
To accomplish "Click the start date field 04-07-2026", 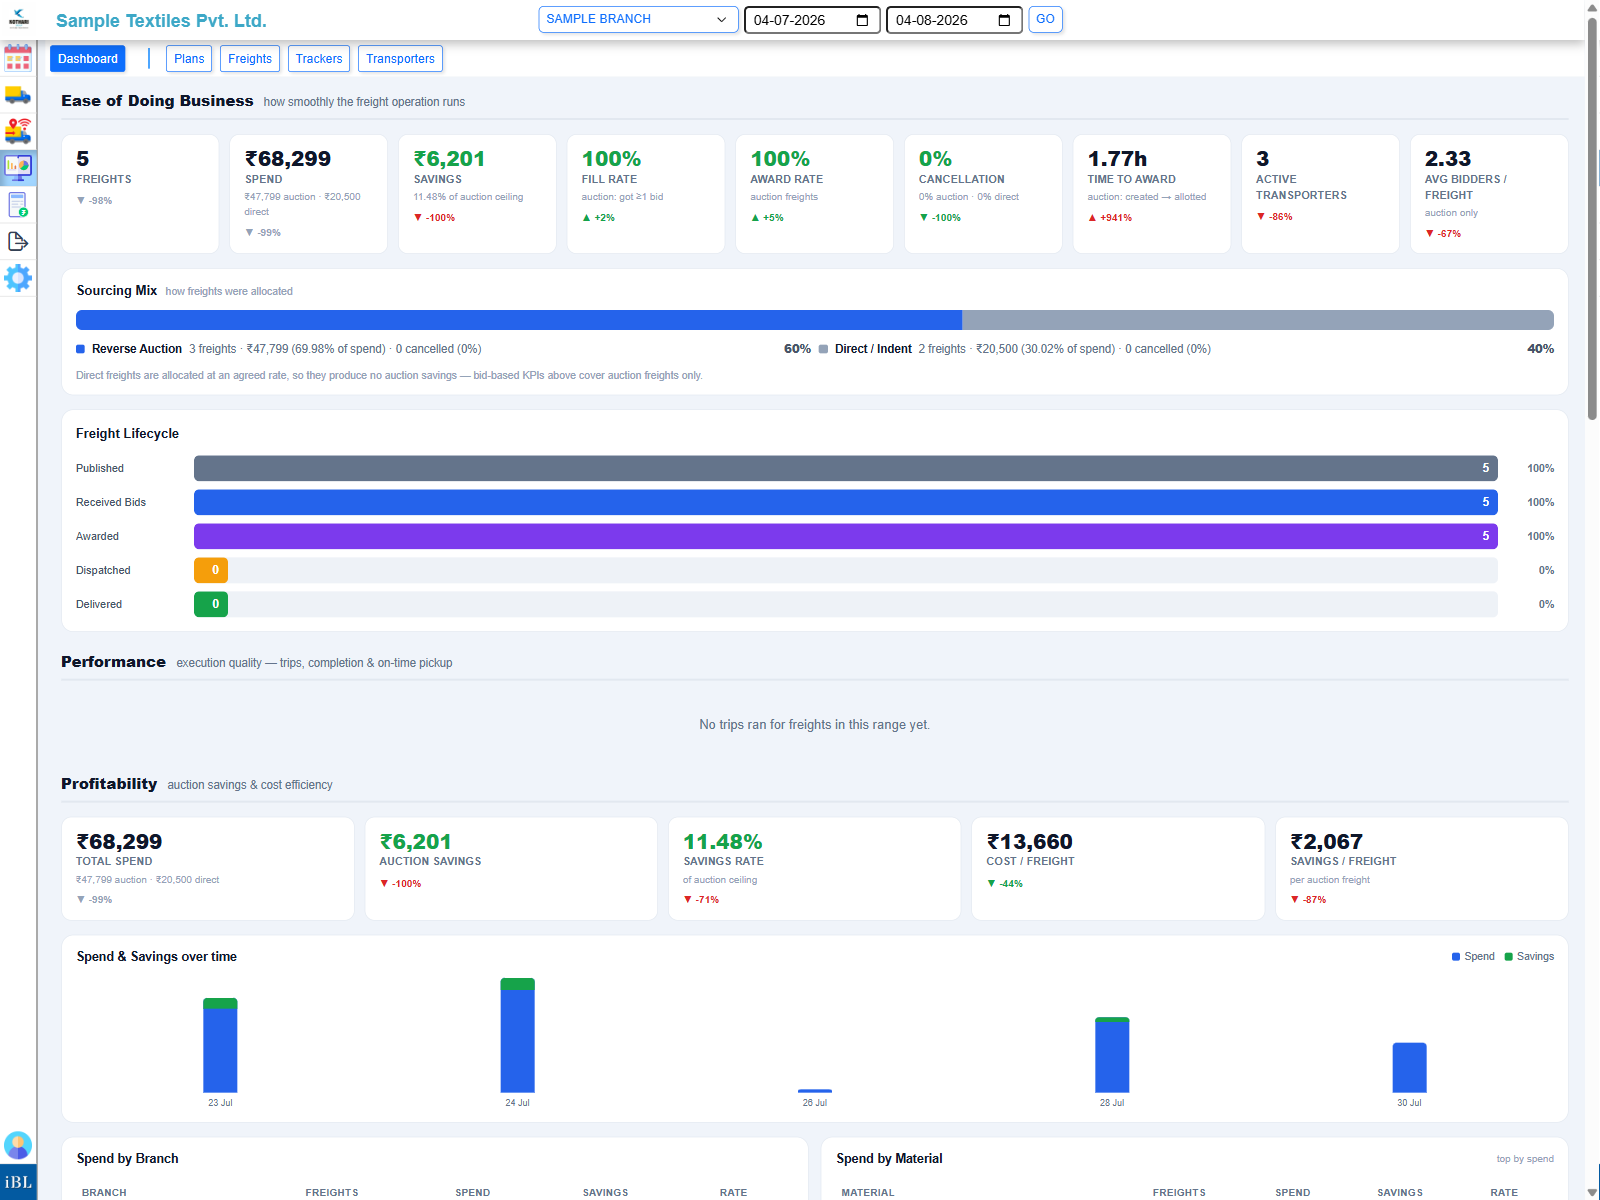I will click(812, 20).
